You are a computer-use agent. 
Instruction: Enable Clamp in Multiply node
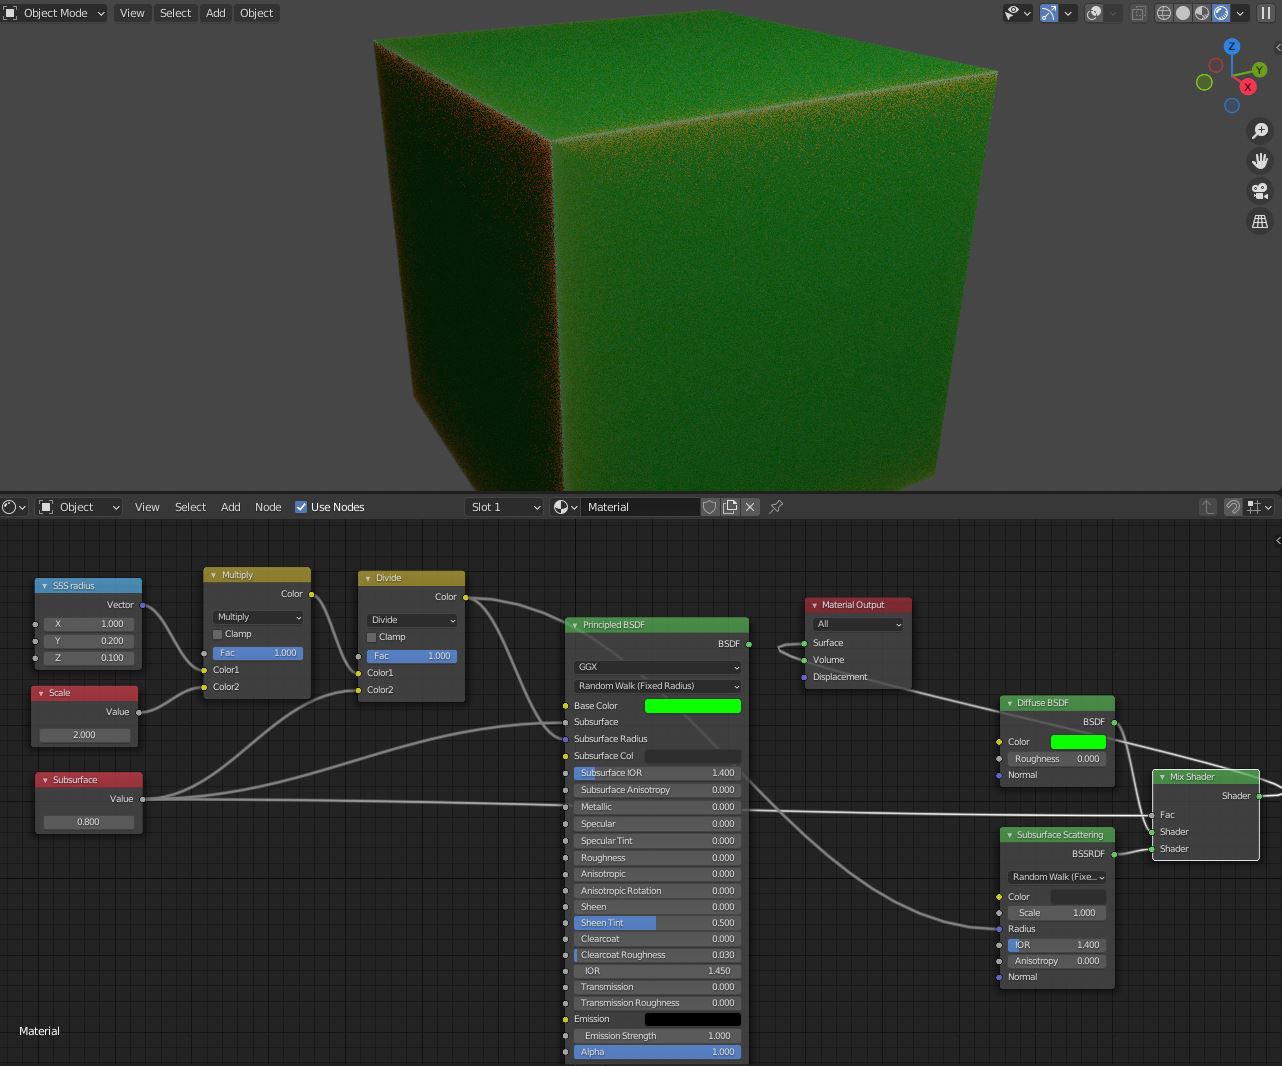point(217,634)
